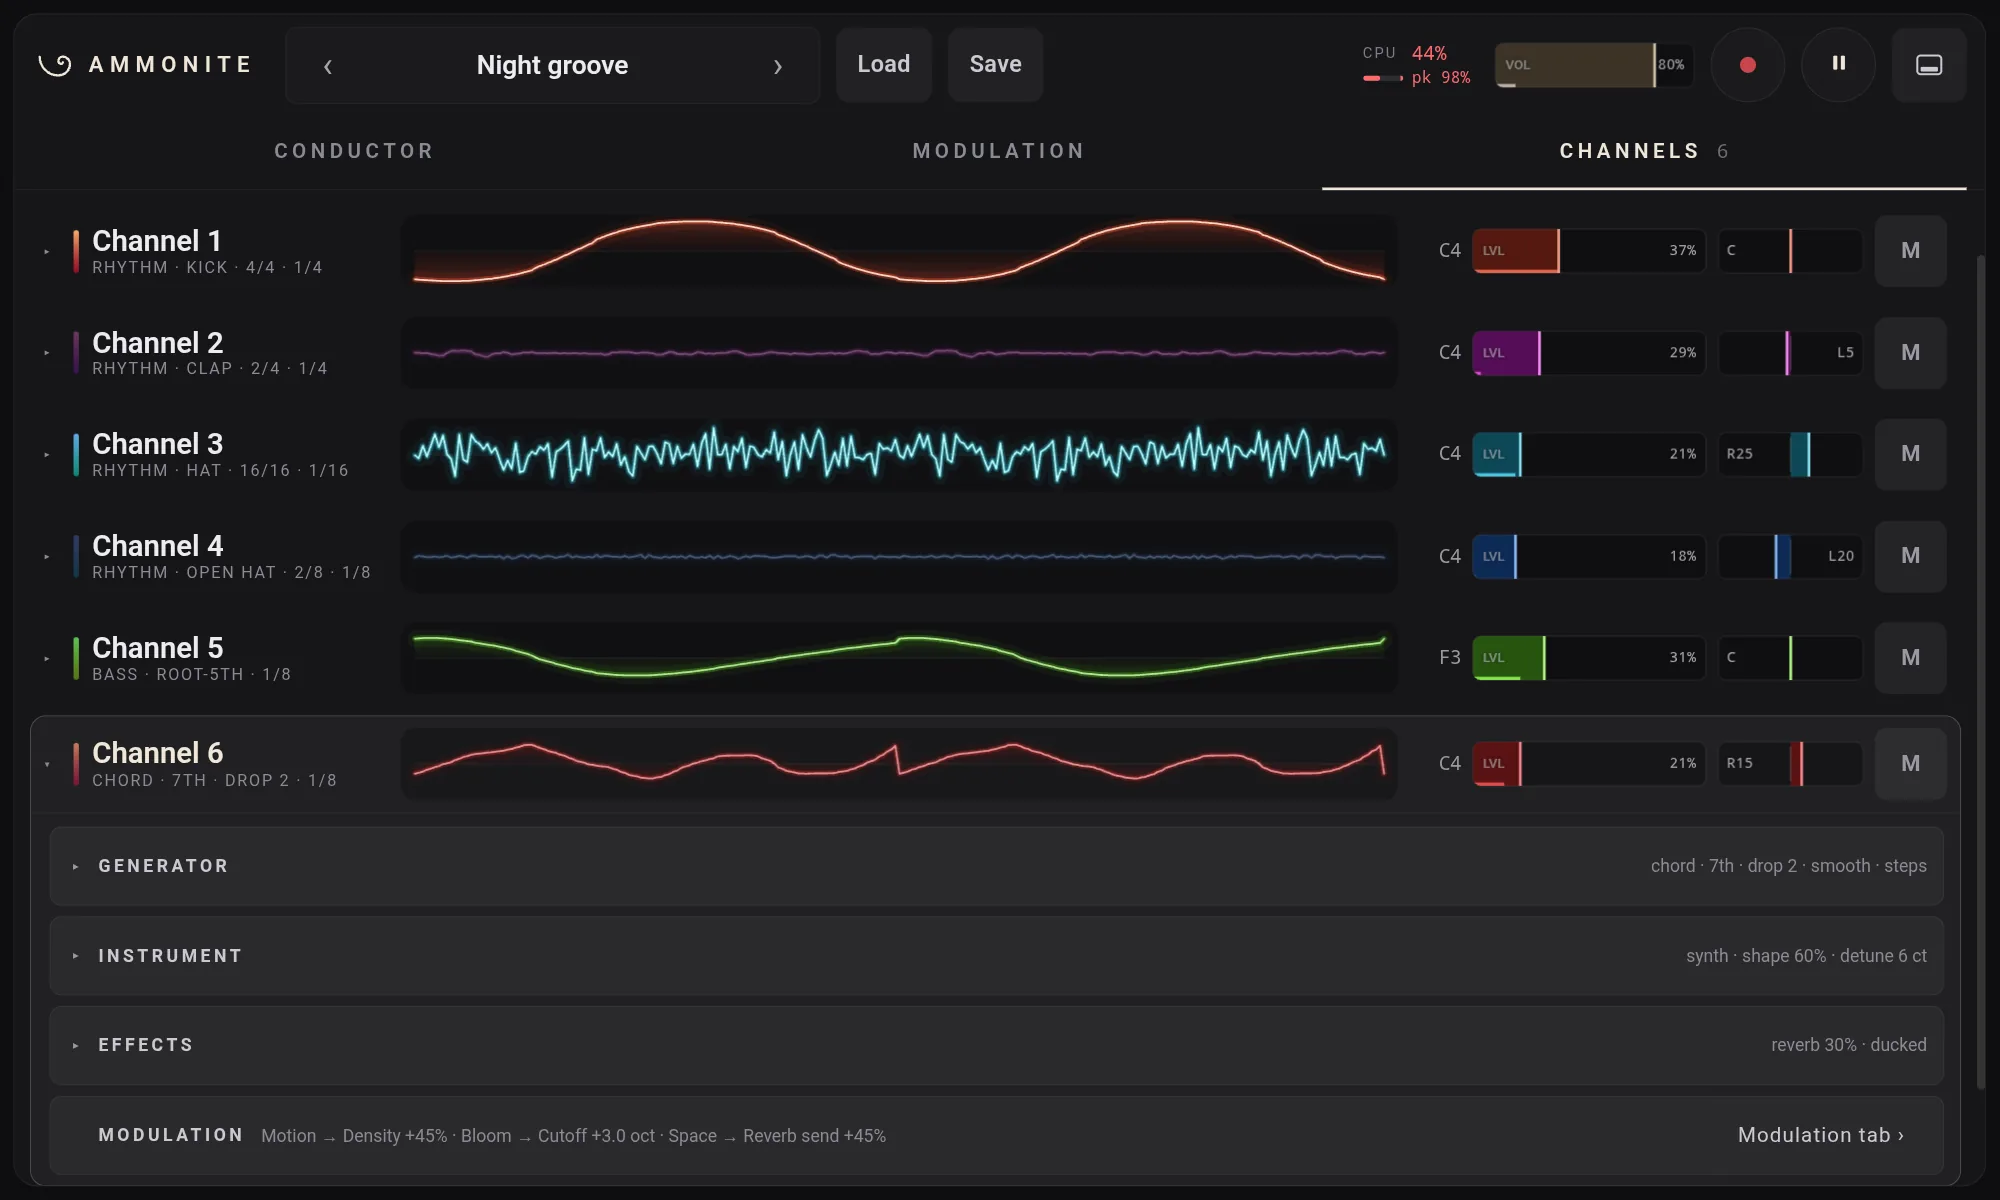Expand the Generator section

[996, 866]
